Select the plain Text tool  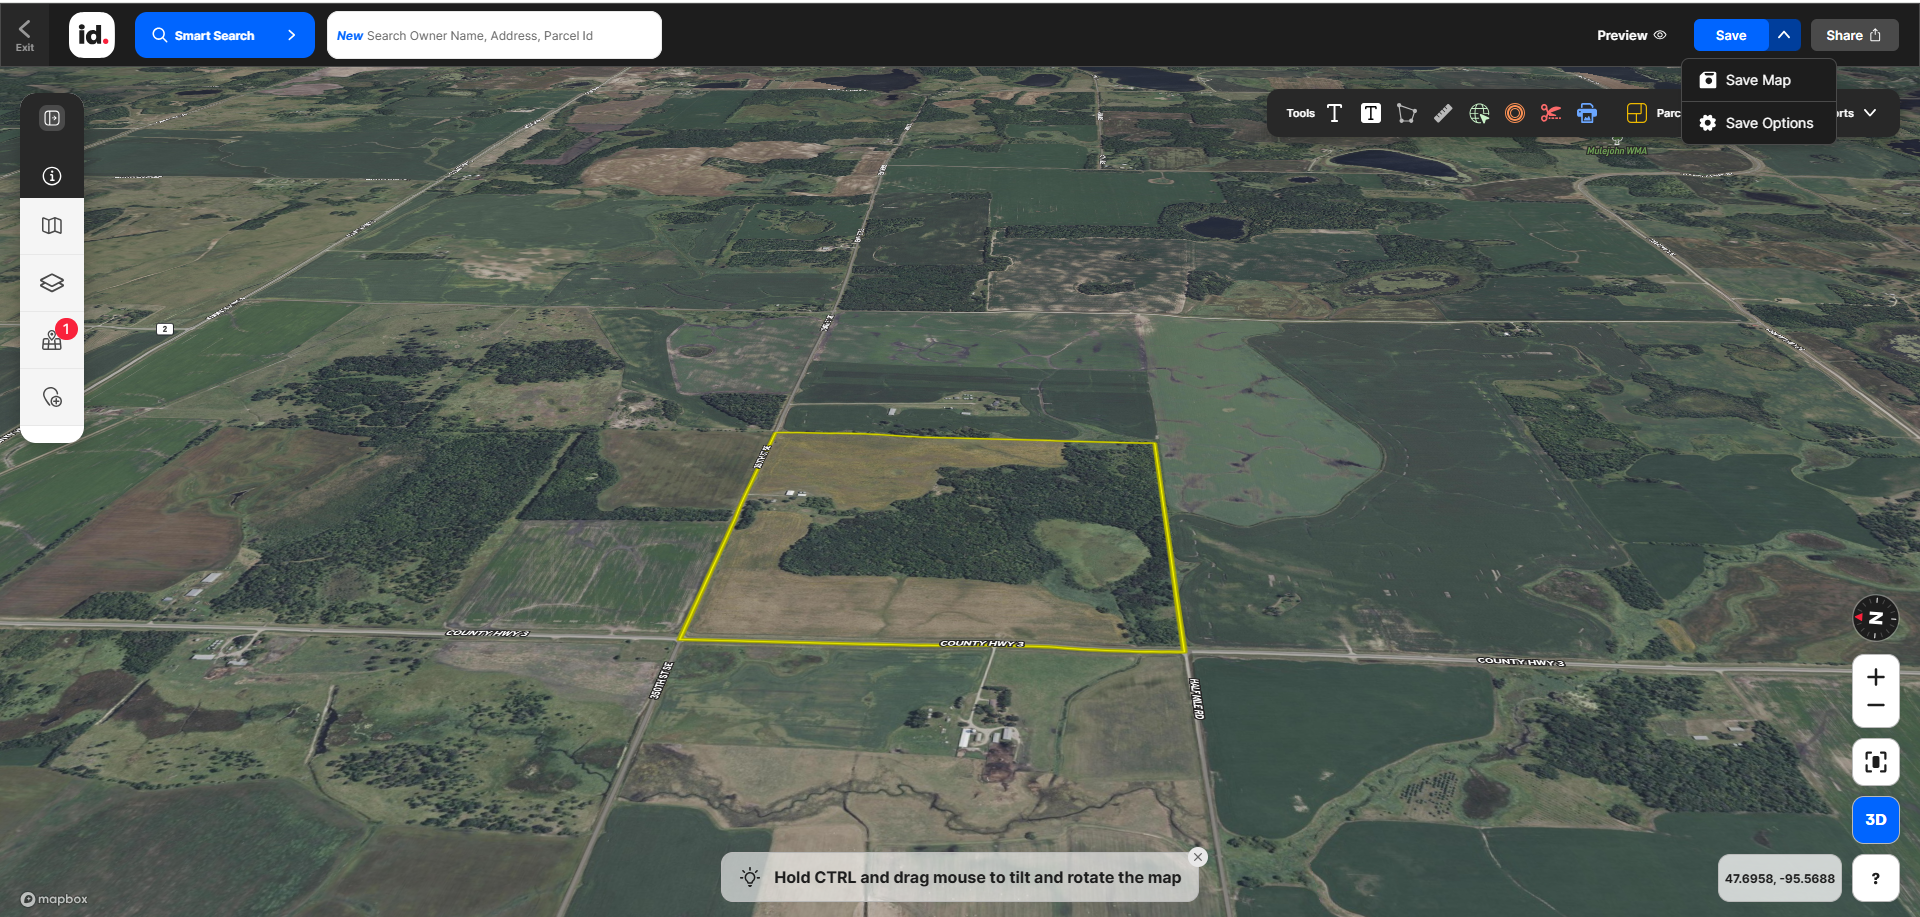[x=1334, y=113]
